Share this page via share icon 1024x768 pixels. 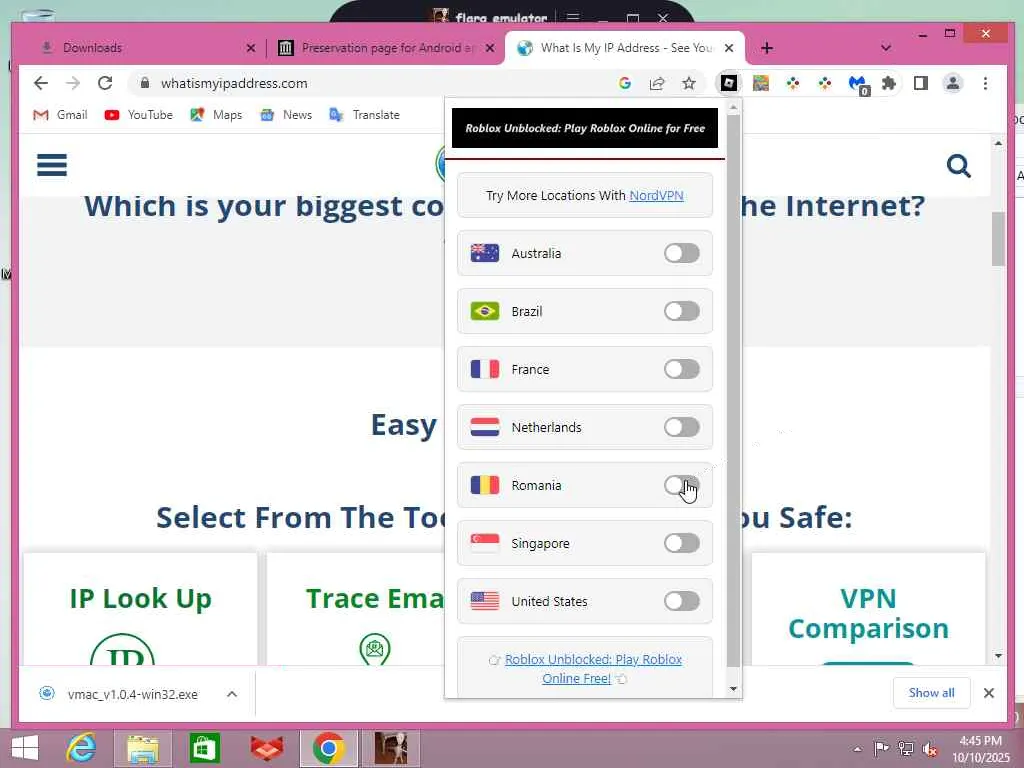coord(657,83)
